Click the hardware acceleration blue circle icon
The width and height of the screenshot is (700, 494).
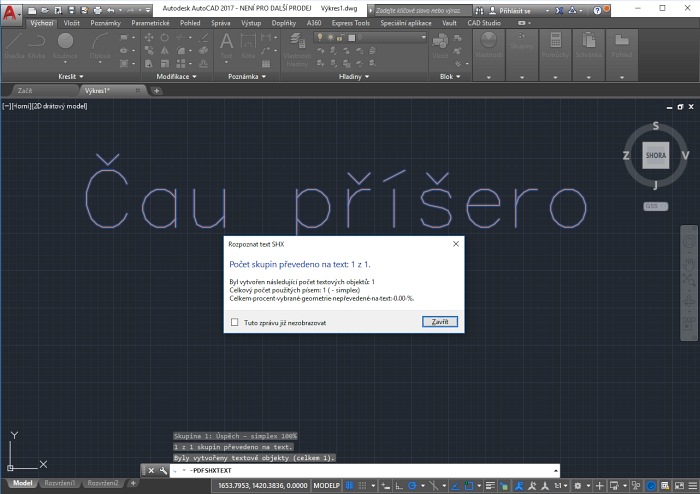(651, 486)
